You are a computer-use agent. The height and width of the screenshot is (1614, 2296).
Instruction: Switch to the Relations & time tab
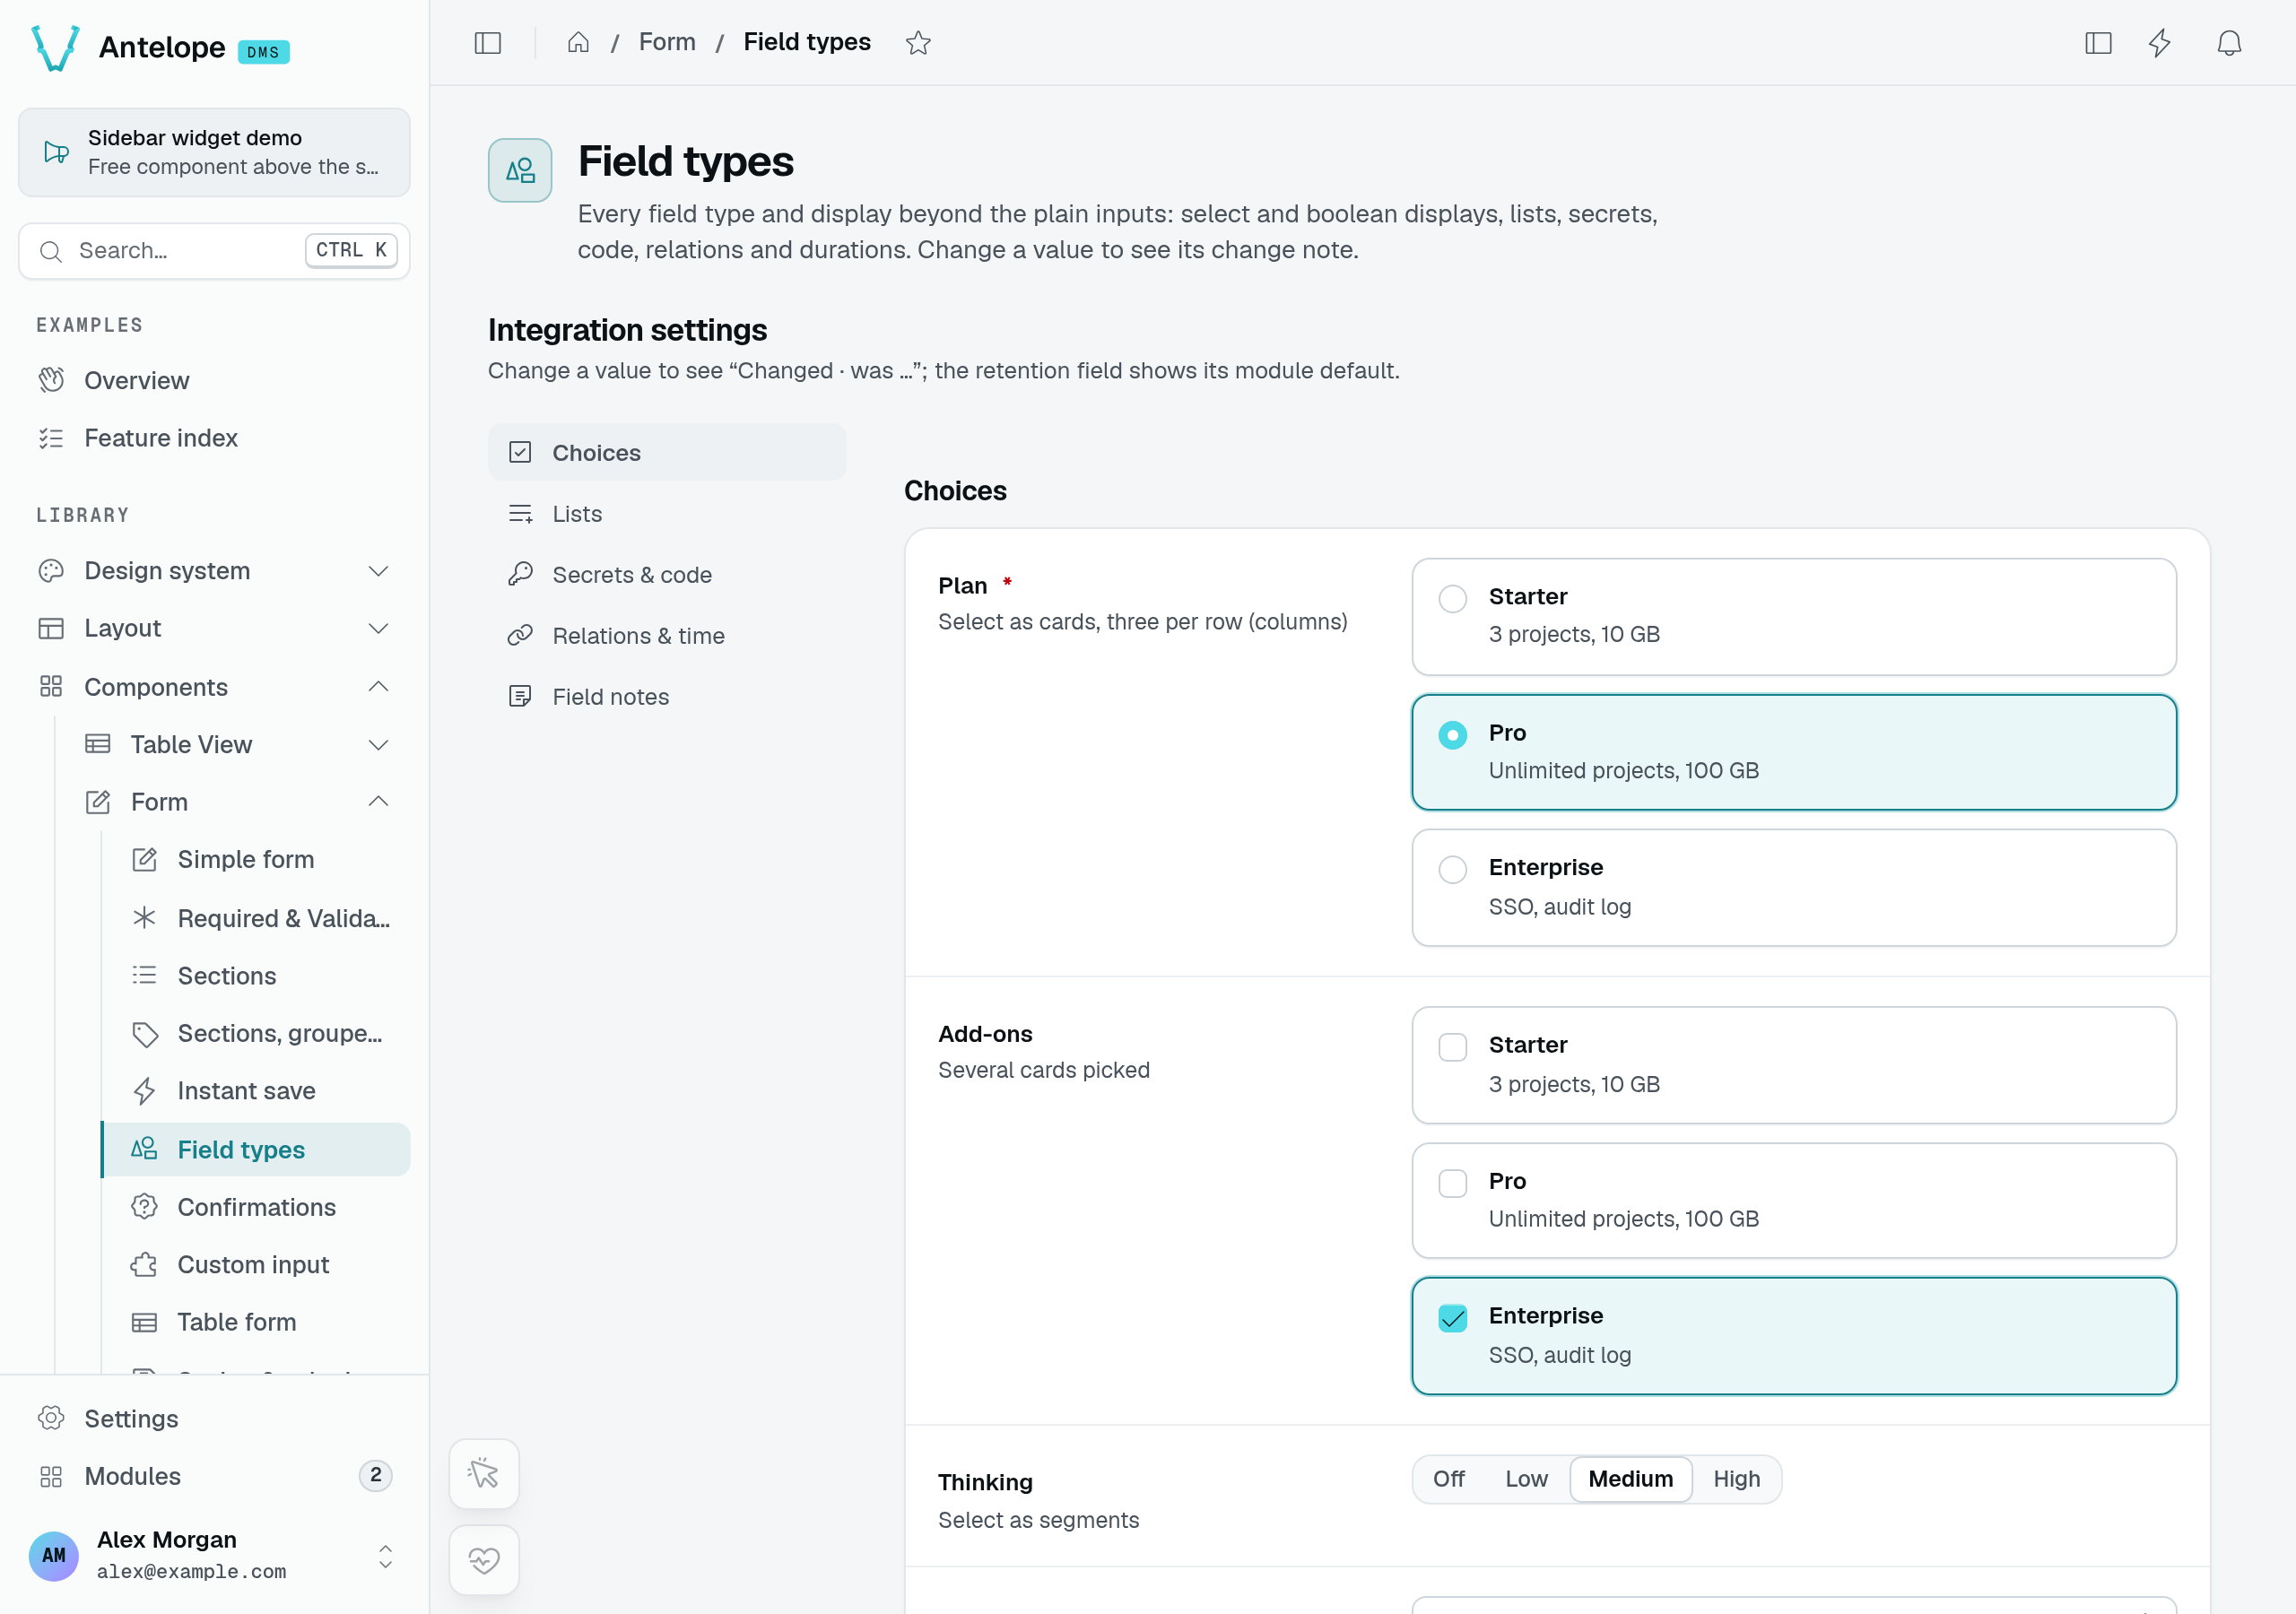tap(667, 636)
